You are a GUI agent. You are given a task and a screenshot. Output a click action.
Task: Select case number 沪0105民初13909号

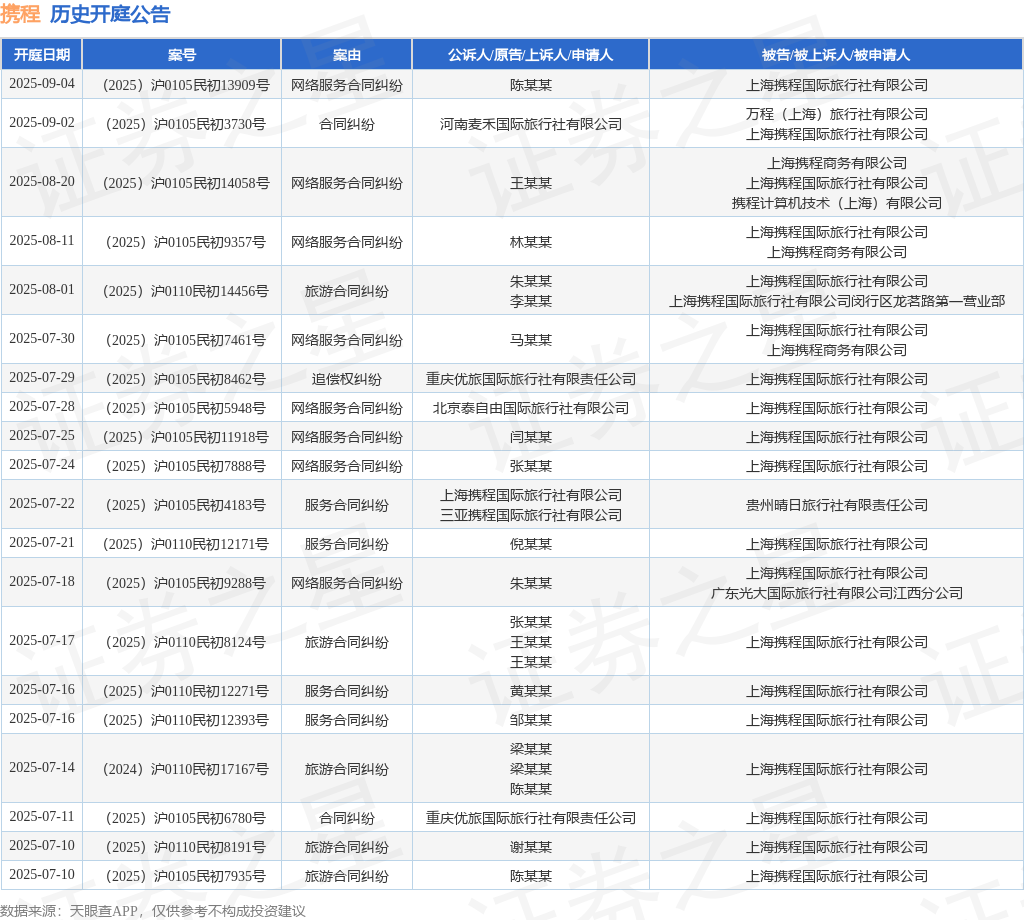186,85
